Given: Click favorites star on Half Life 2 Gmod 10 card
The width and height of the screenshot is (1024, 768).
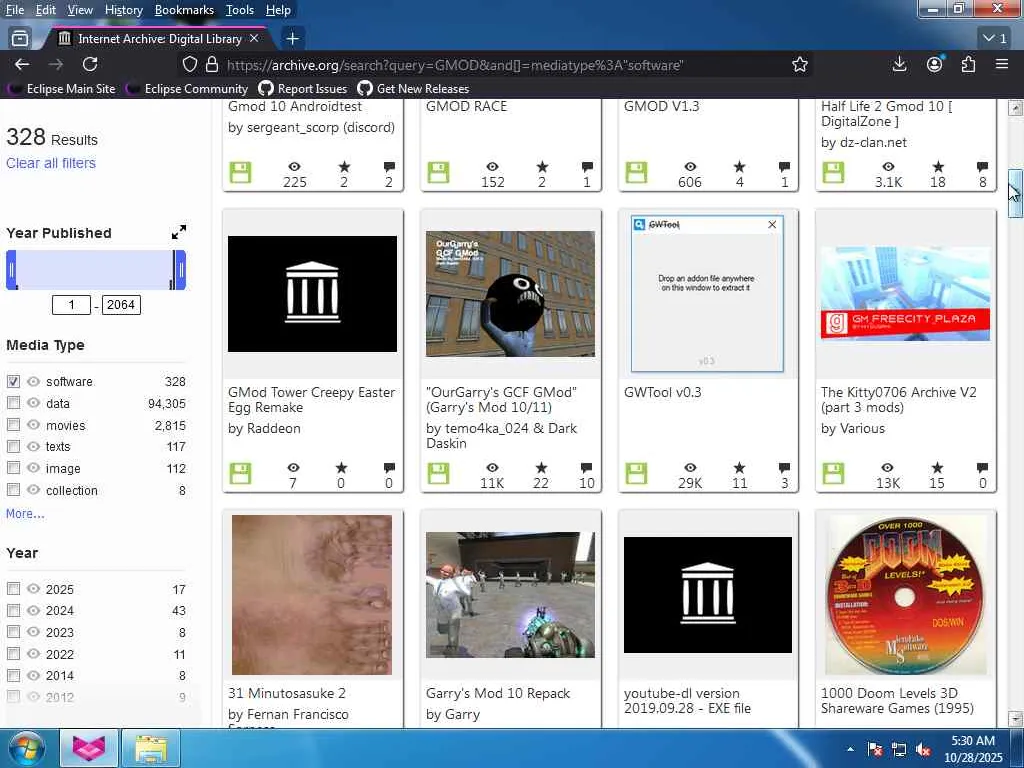Looking at the screenshot, I should pos(938,167).
